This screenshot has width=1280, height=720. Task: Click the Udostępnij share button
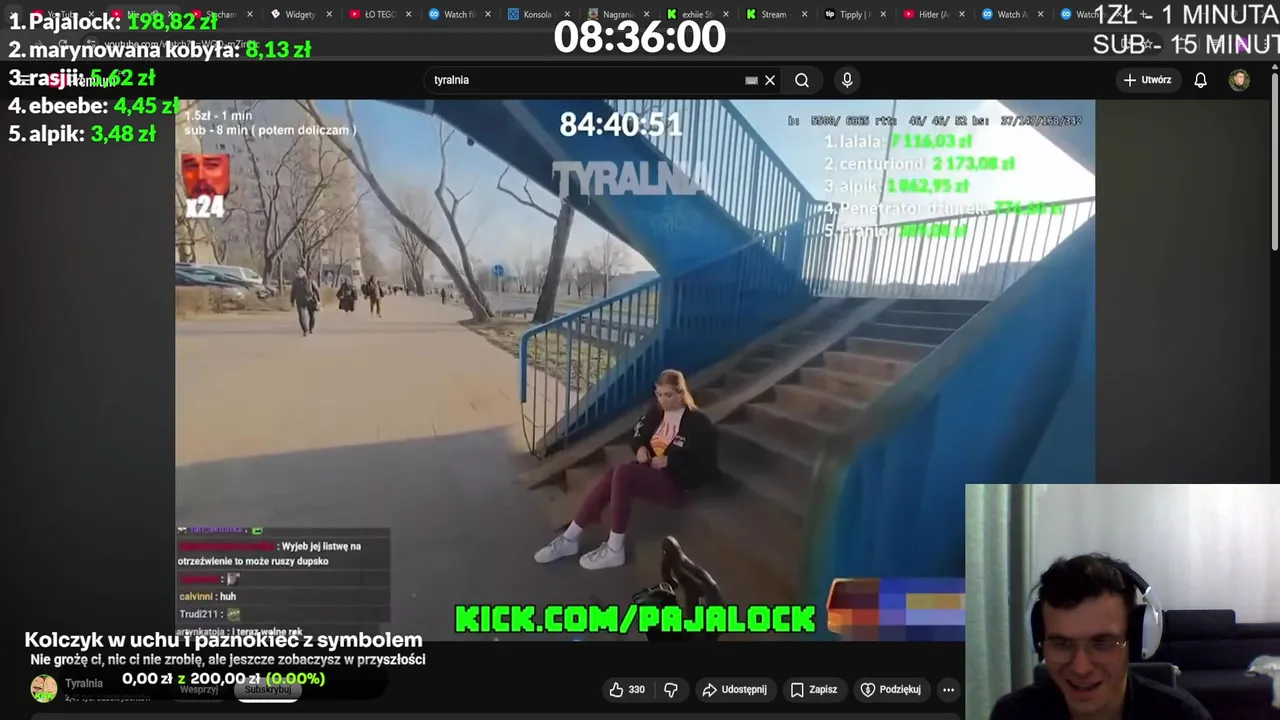point(734,689)
